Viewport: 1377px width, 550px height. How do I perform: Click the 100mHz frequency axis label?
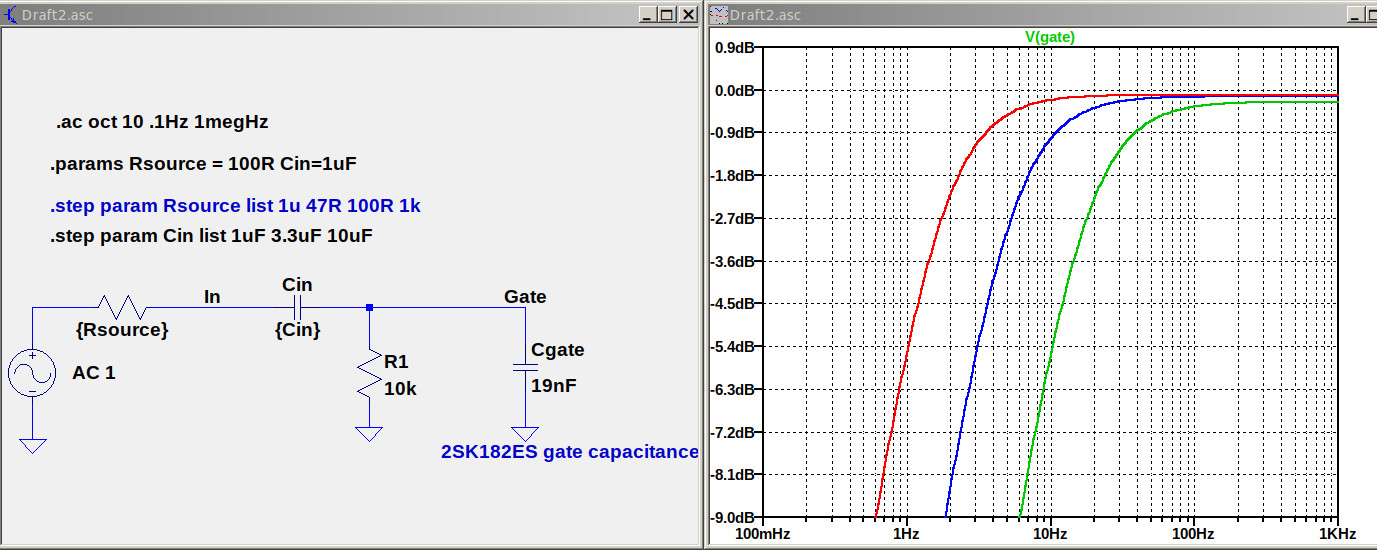[x=763, y=535]
